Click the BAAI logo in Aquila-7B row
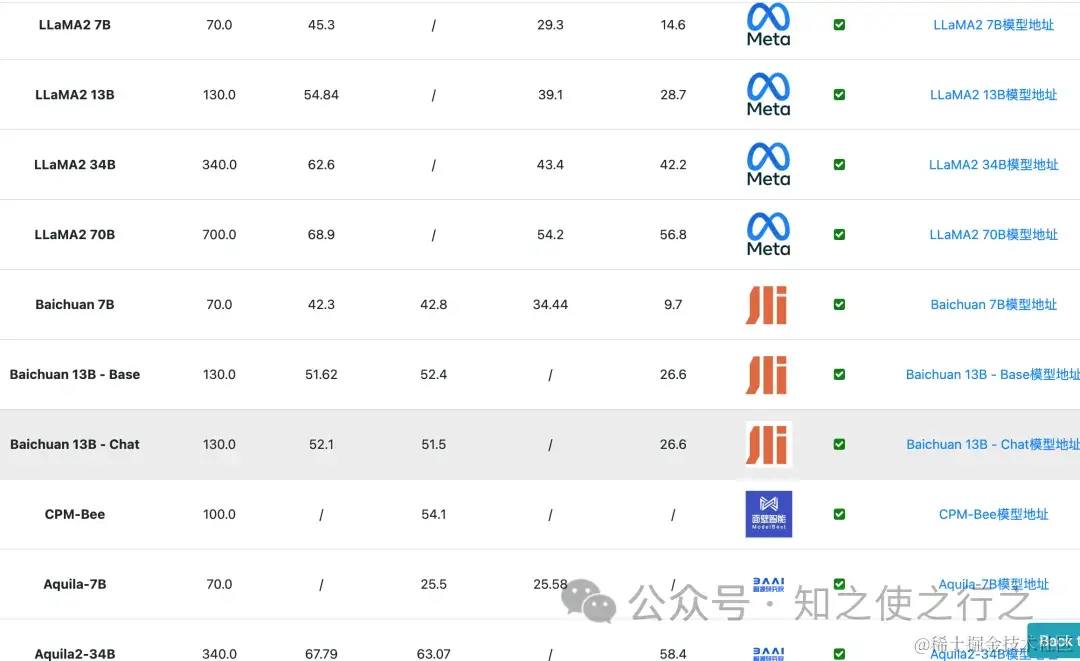This screenshot has width=1080, height=661. (769, 585)
